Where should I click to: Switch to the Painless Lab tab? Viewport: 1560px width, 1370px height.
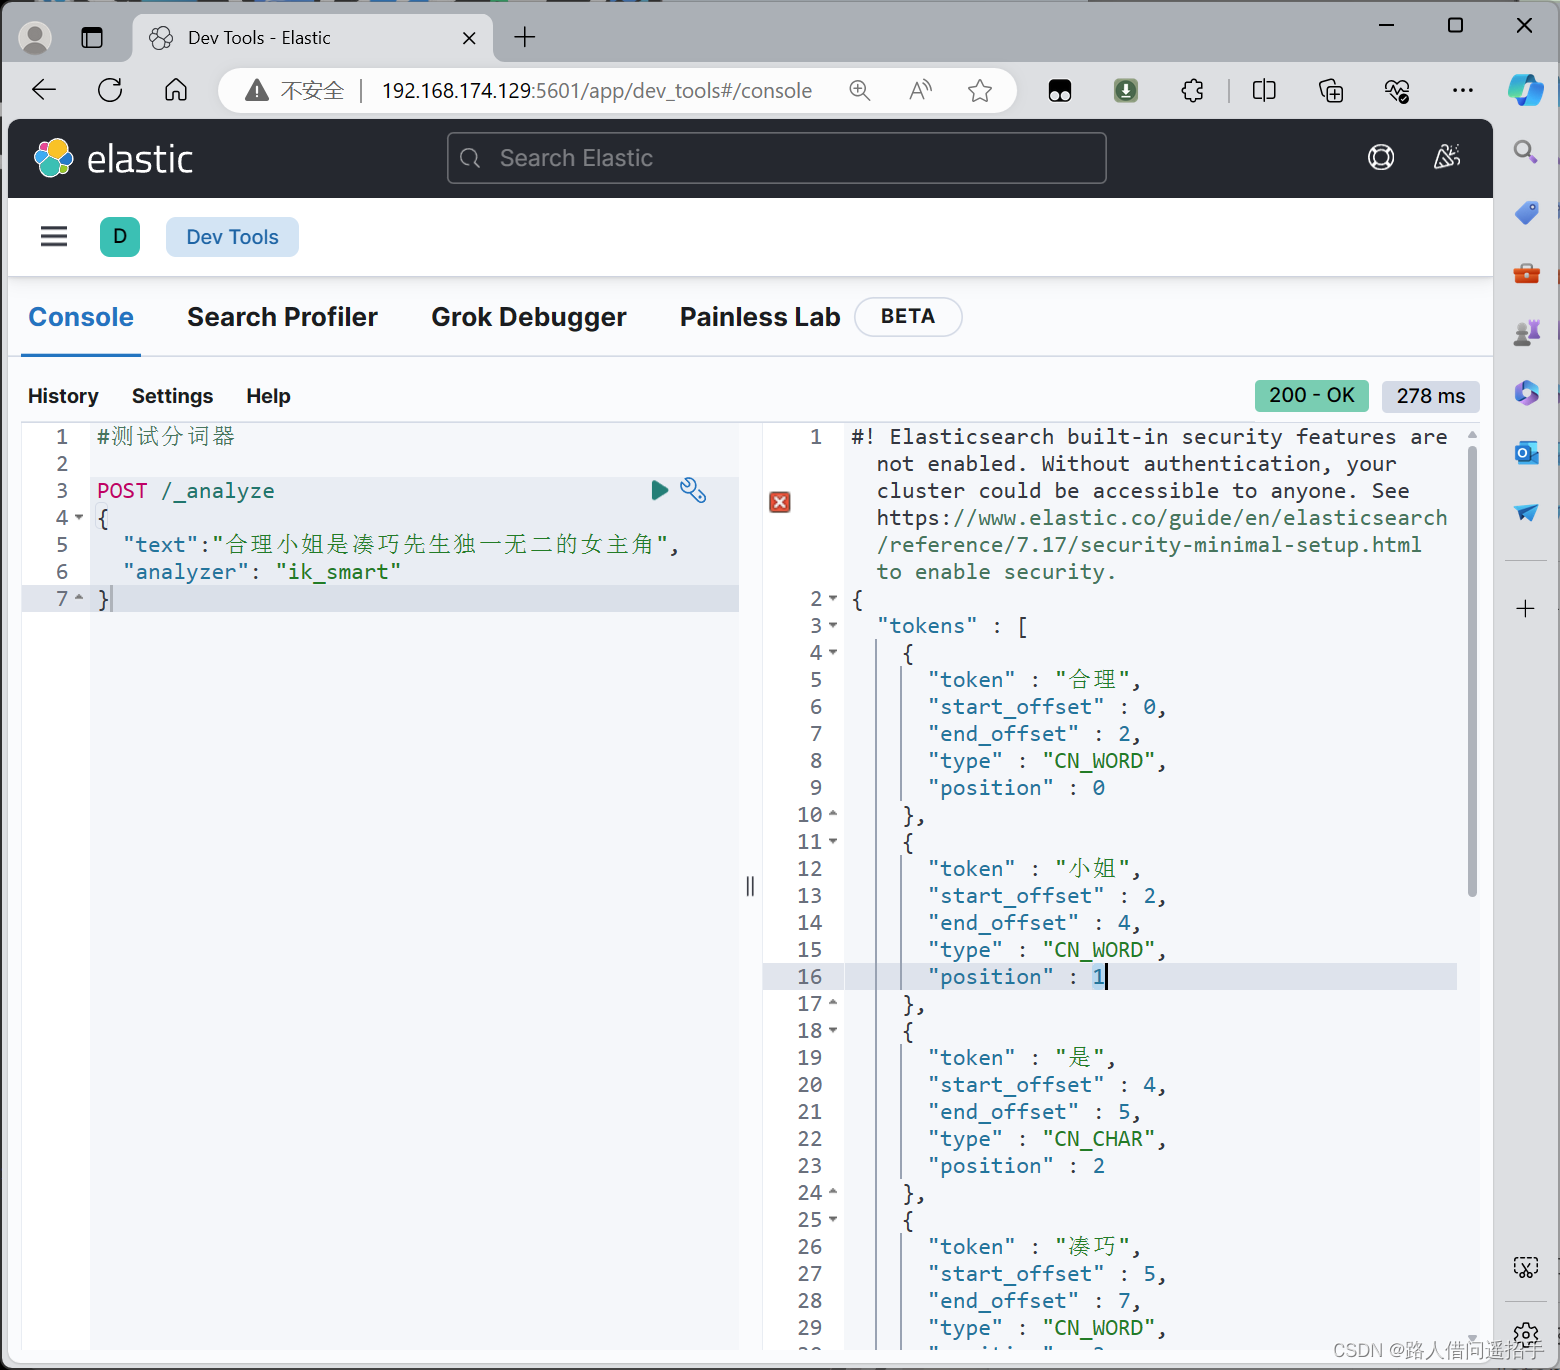click(x=760, y=317)
